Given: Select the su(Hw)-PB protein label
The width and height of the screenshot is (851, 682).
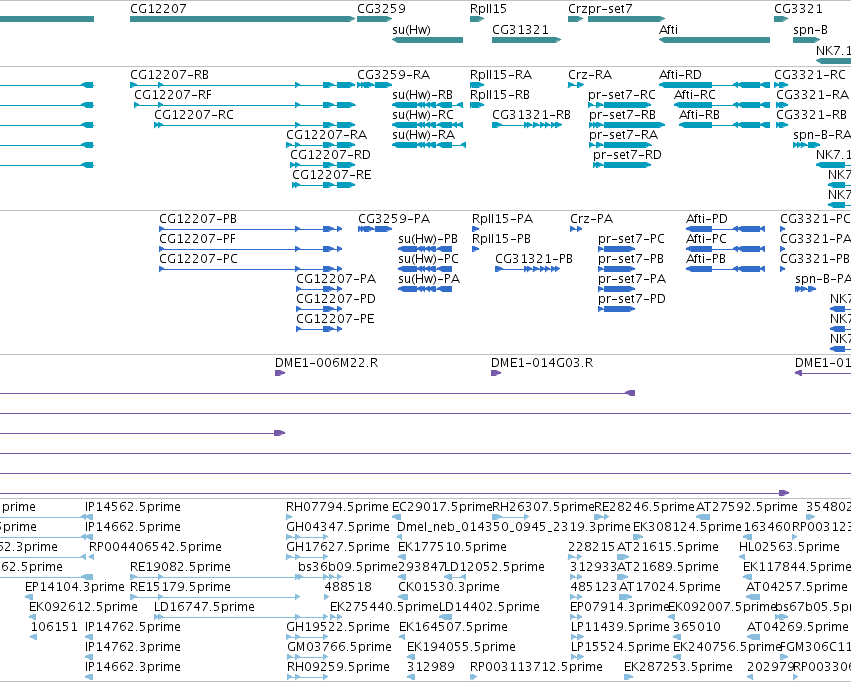Looking at the screenshot, I should pos(428,239).
